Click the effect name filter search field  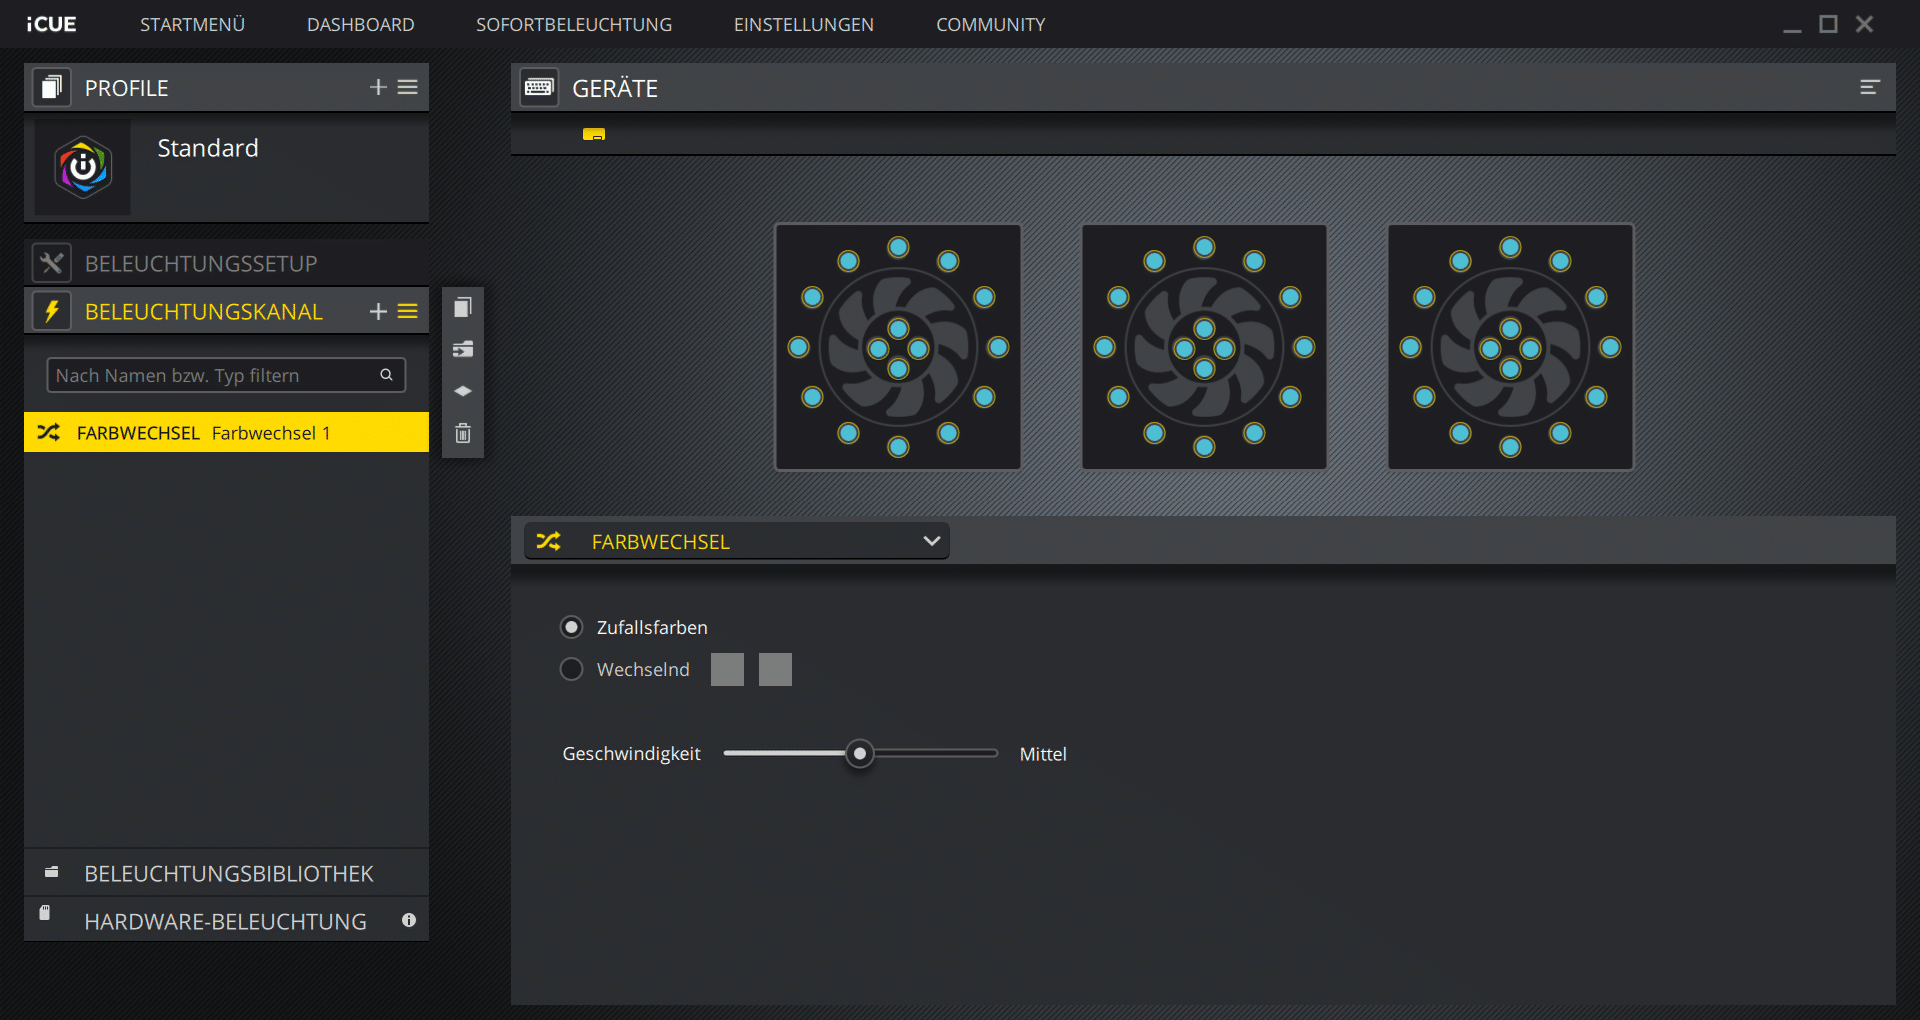[215, 376]
